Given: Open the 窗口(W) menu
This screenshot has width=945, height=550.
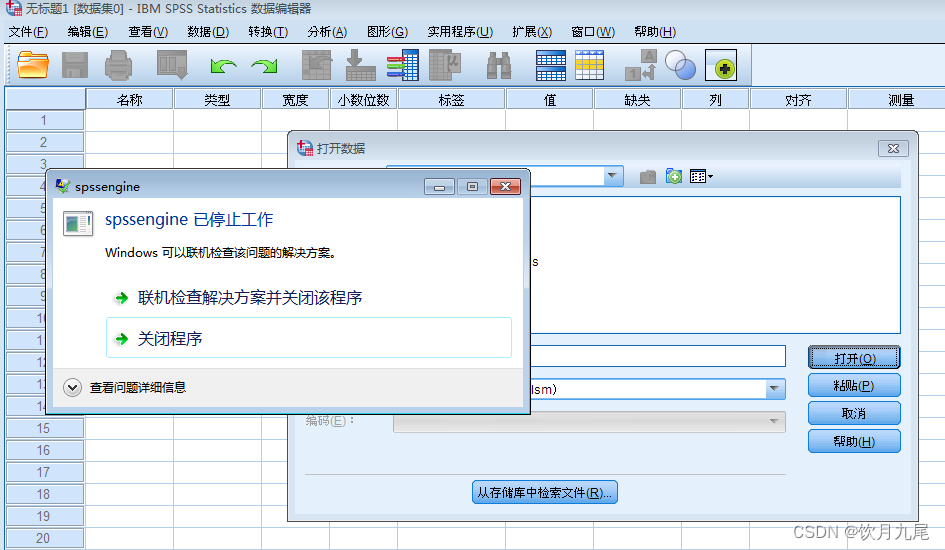Looking at the screenshot, I should [x=592, y=31].
